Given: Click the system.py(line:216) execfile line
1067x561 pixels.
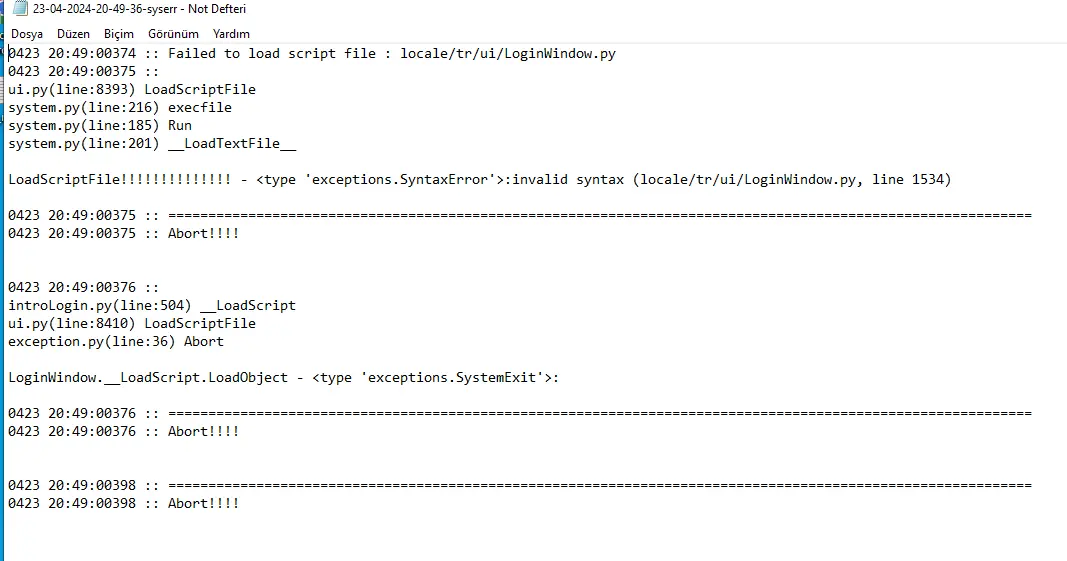Looking at the screenshot, I should click(120, 108).
